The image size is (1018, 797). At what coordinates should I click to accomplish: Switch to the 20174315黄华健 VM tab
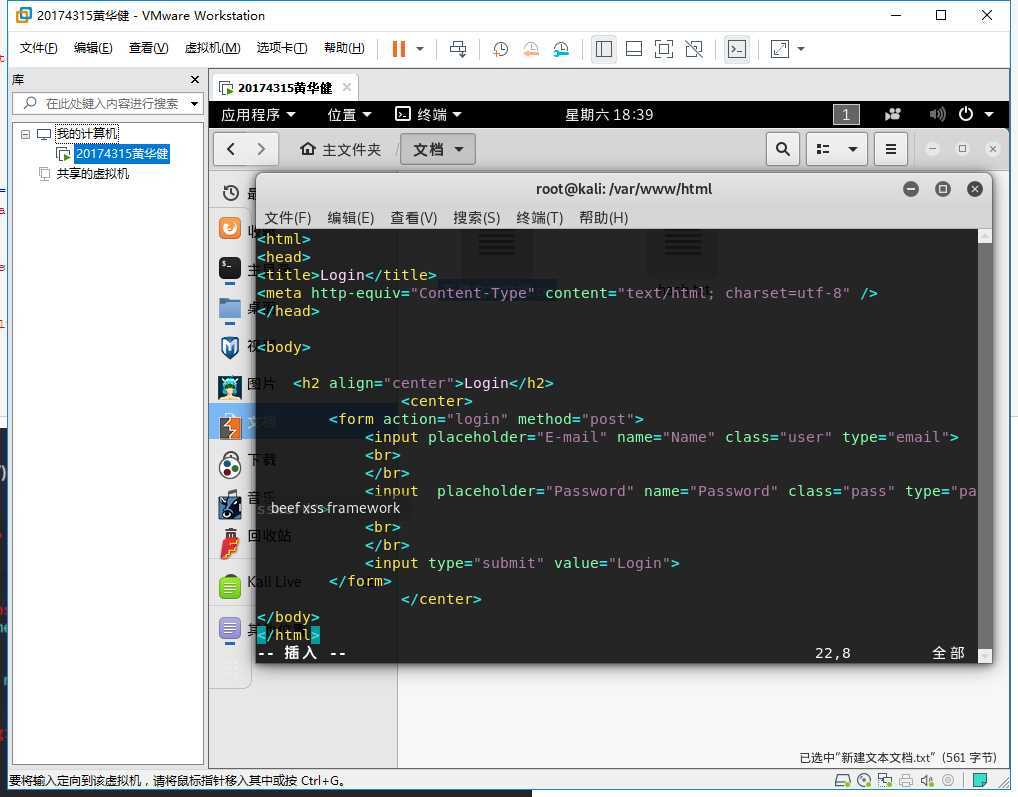(x=284, y=88)
